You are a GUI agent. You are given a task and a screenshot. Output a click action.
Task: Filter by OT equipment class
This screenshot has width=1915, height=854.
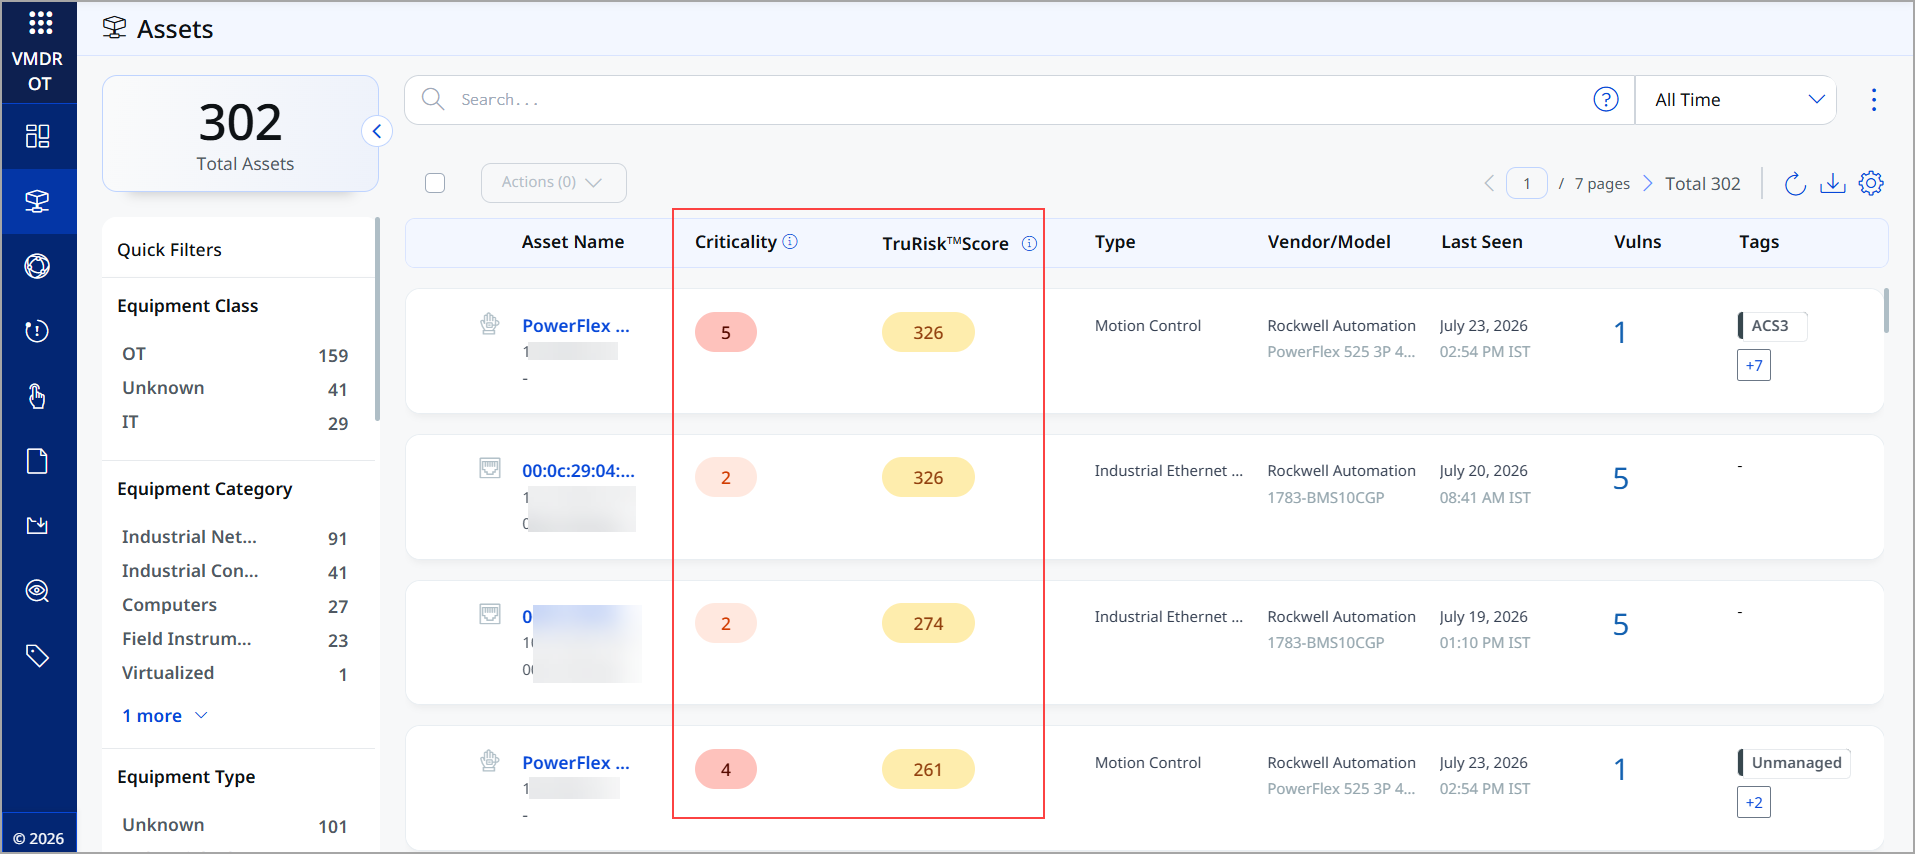coord(235,354)
